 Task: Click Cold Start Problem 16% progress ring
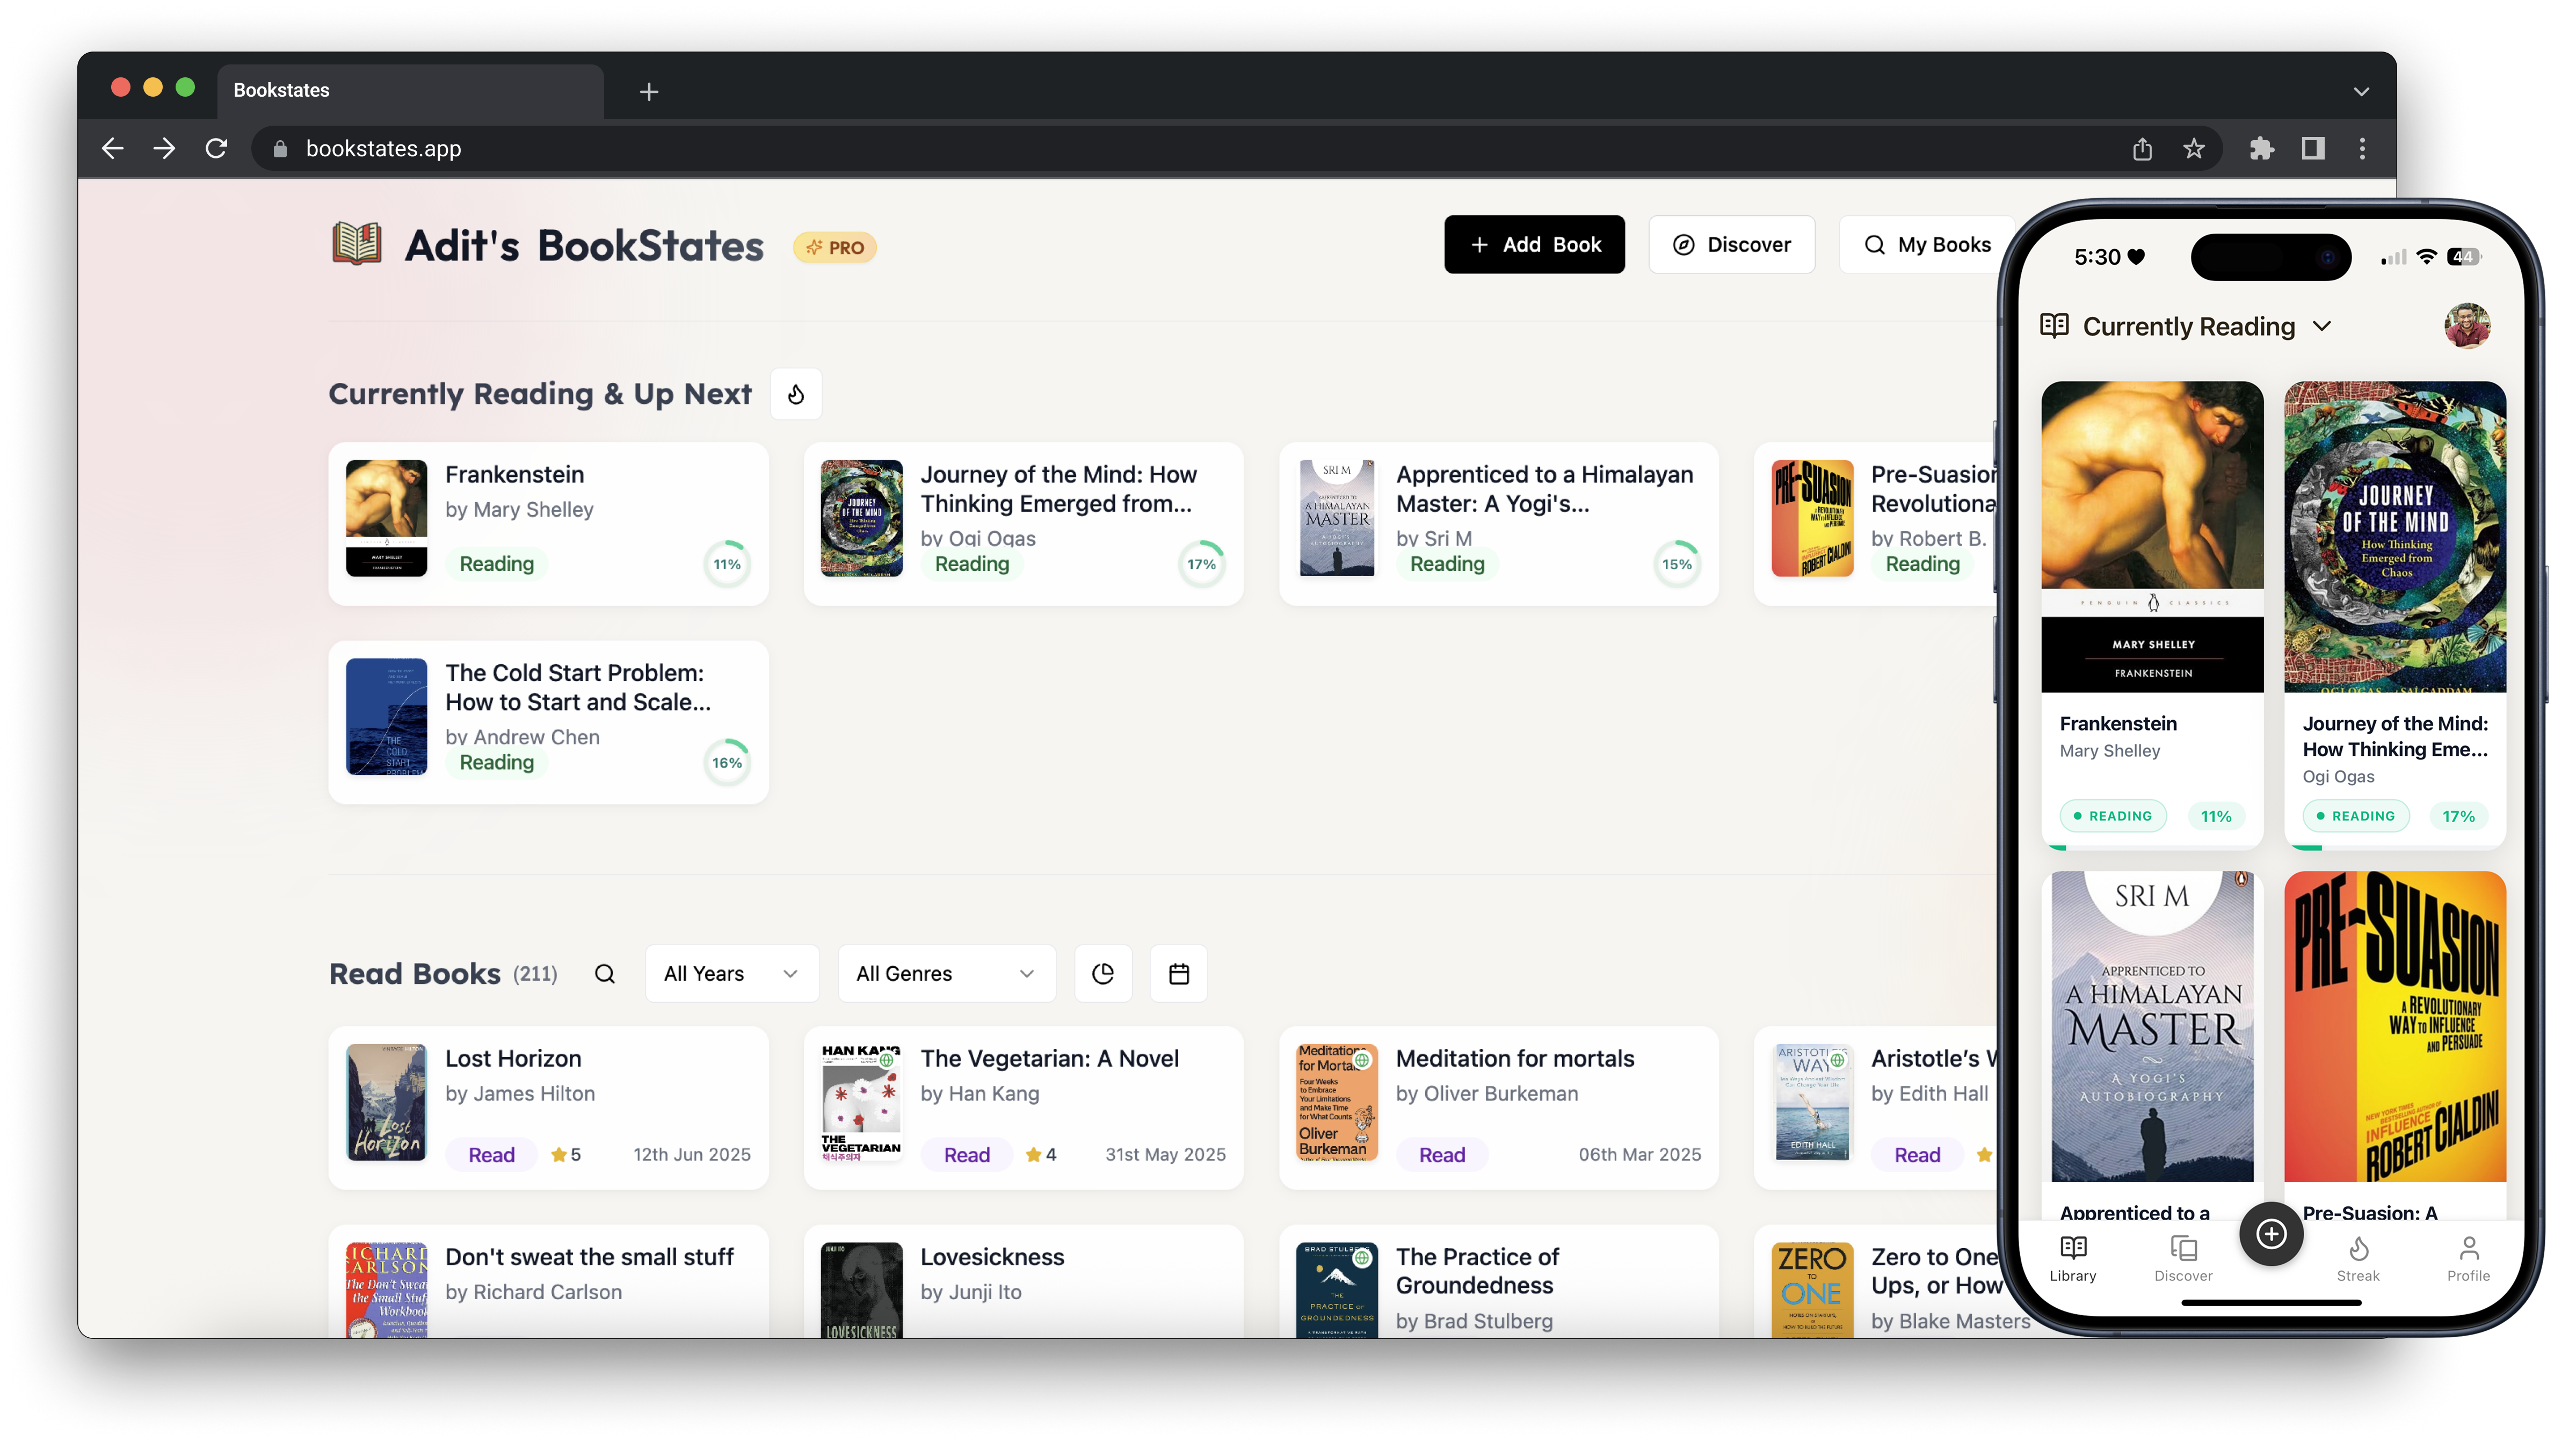coord(727,763)
